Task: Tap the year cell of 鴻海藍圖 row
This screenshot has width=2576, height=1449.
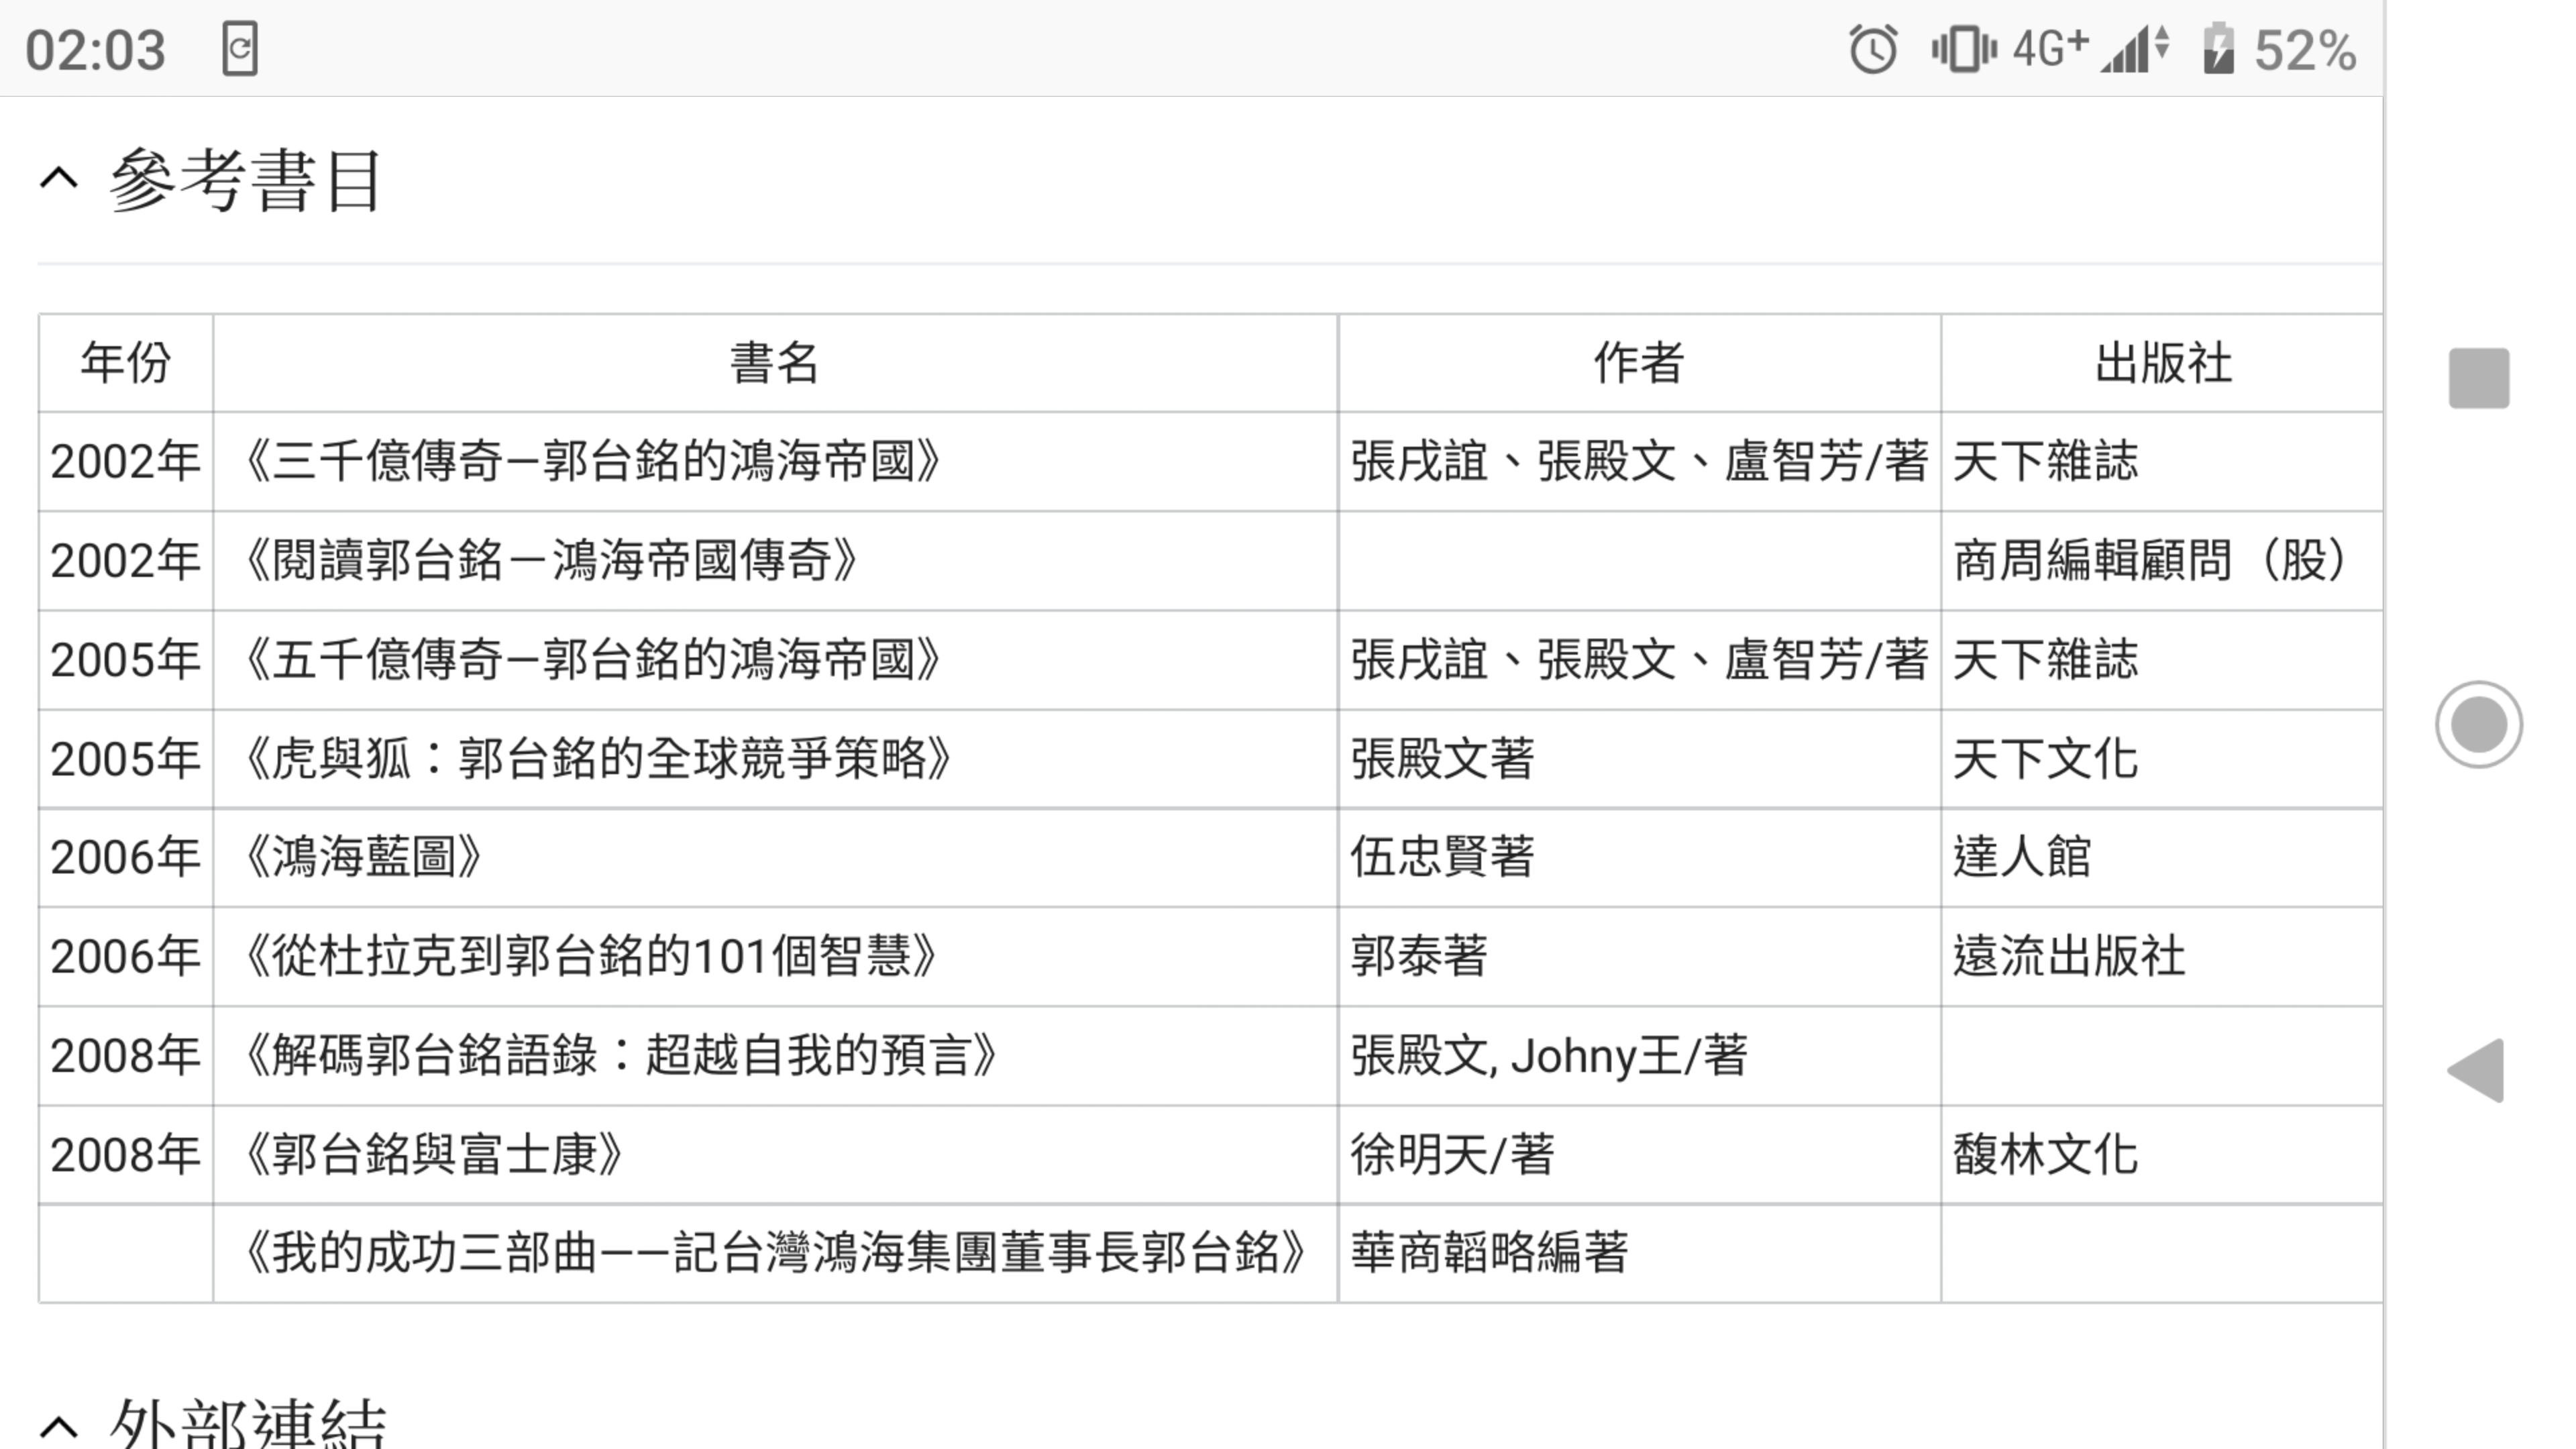Action: coord(126,858)
